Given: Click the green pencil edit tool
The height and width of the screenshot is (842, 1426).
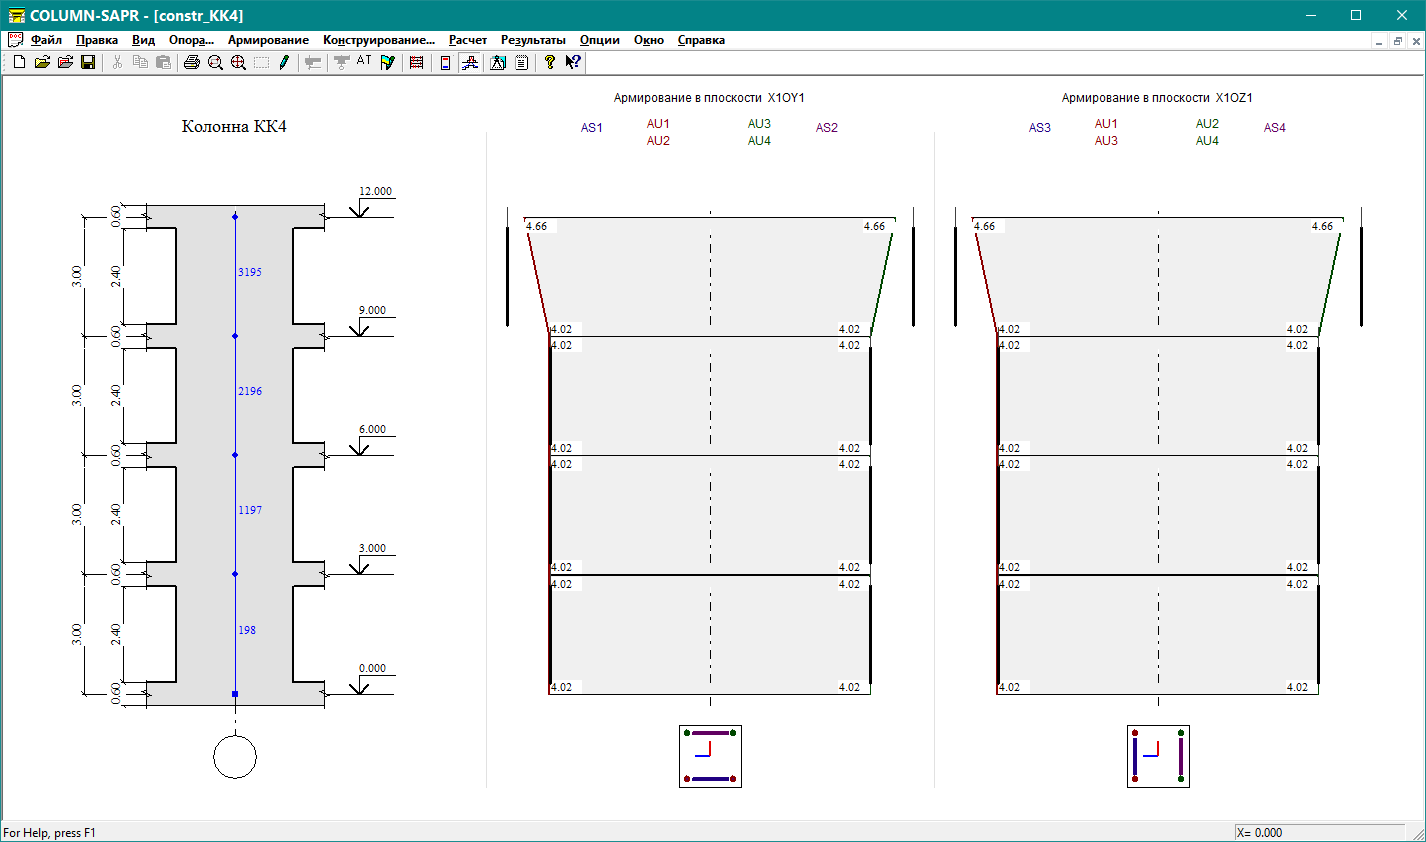Looking at the screenshot, I should point(284,62).
